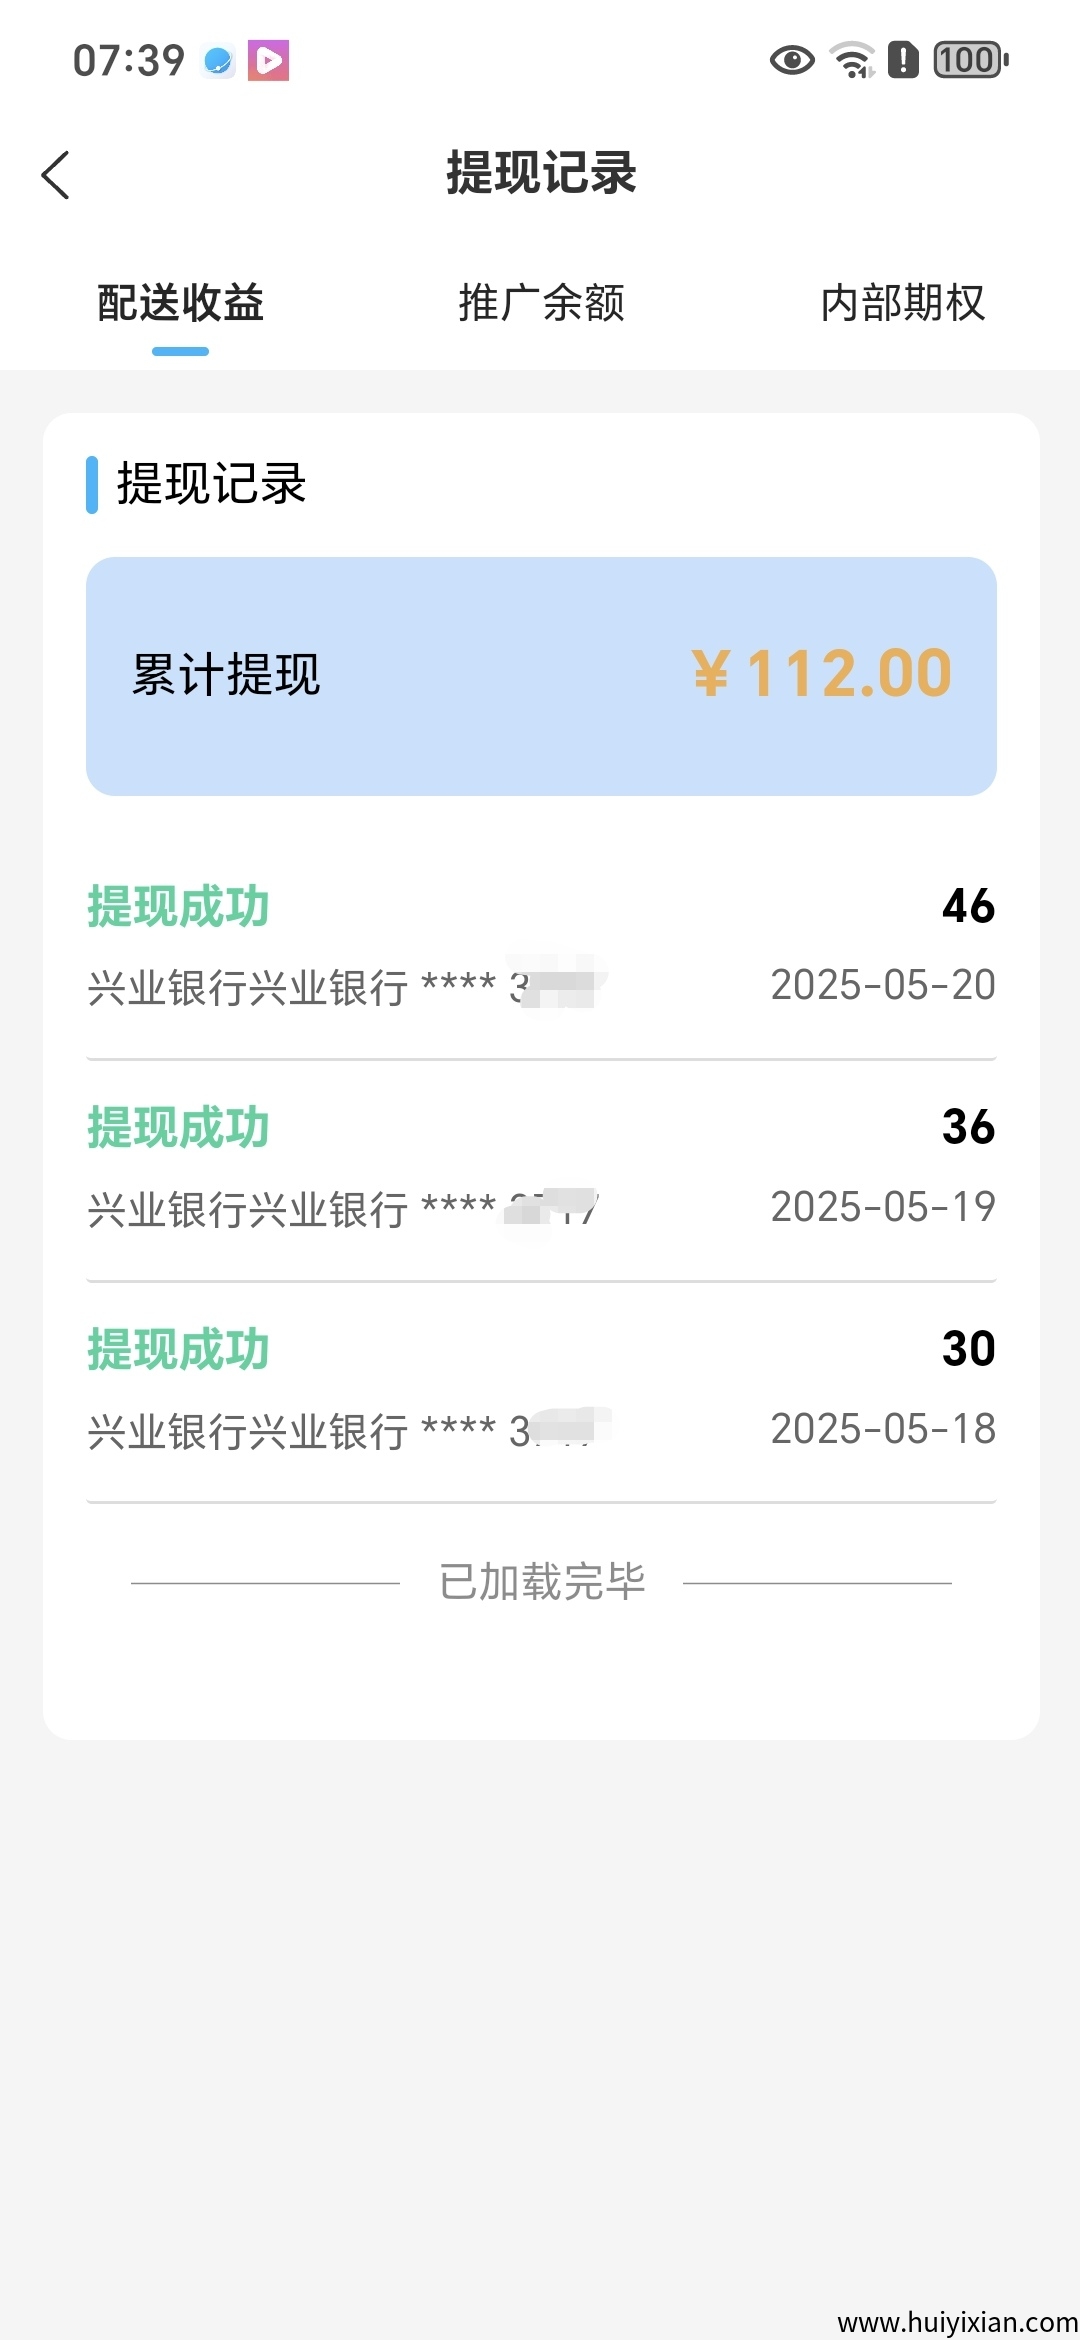
Task: Tap the withdrawal amount 36
Action: pos(968,1127)
